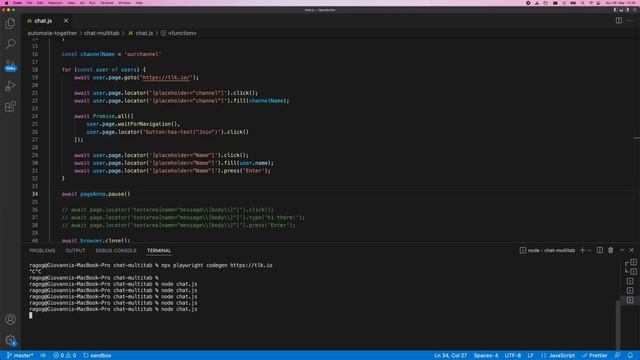Open the Extensions view

point(10,107)
